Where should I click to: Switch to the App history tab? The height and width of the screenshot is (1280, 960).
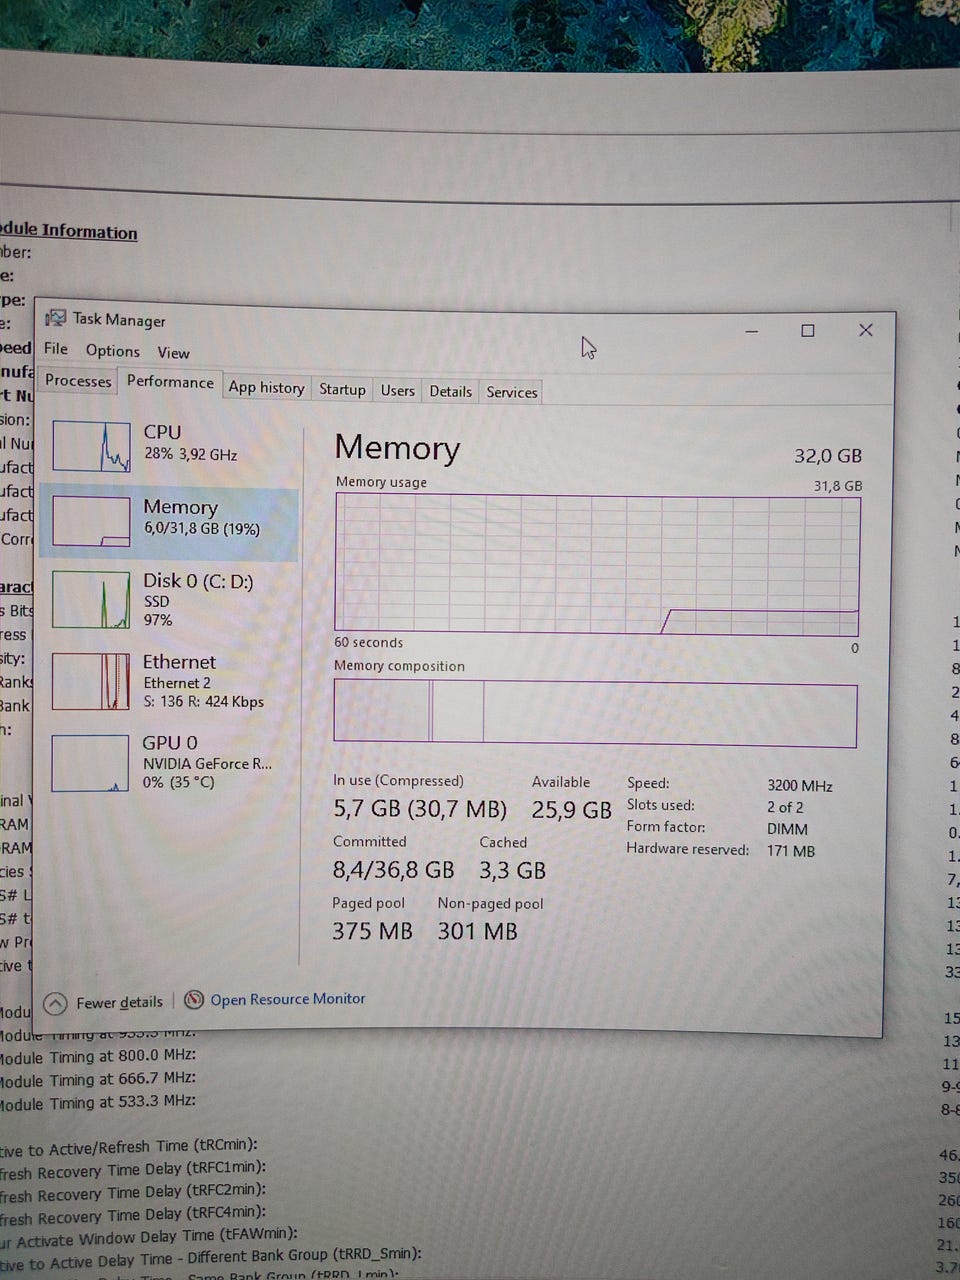pyautogui.click(x=266, y=388)
